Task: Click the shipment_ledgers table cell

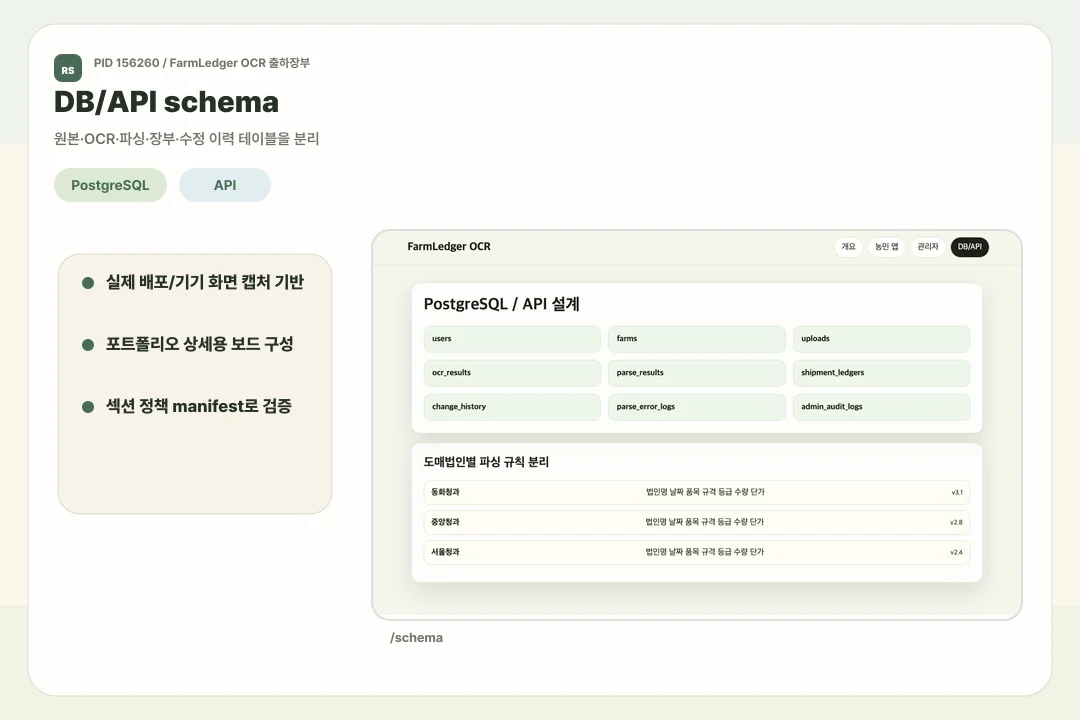Action: pos(881,373)
